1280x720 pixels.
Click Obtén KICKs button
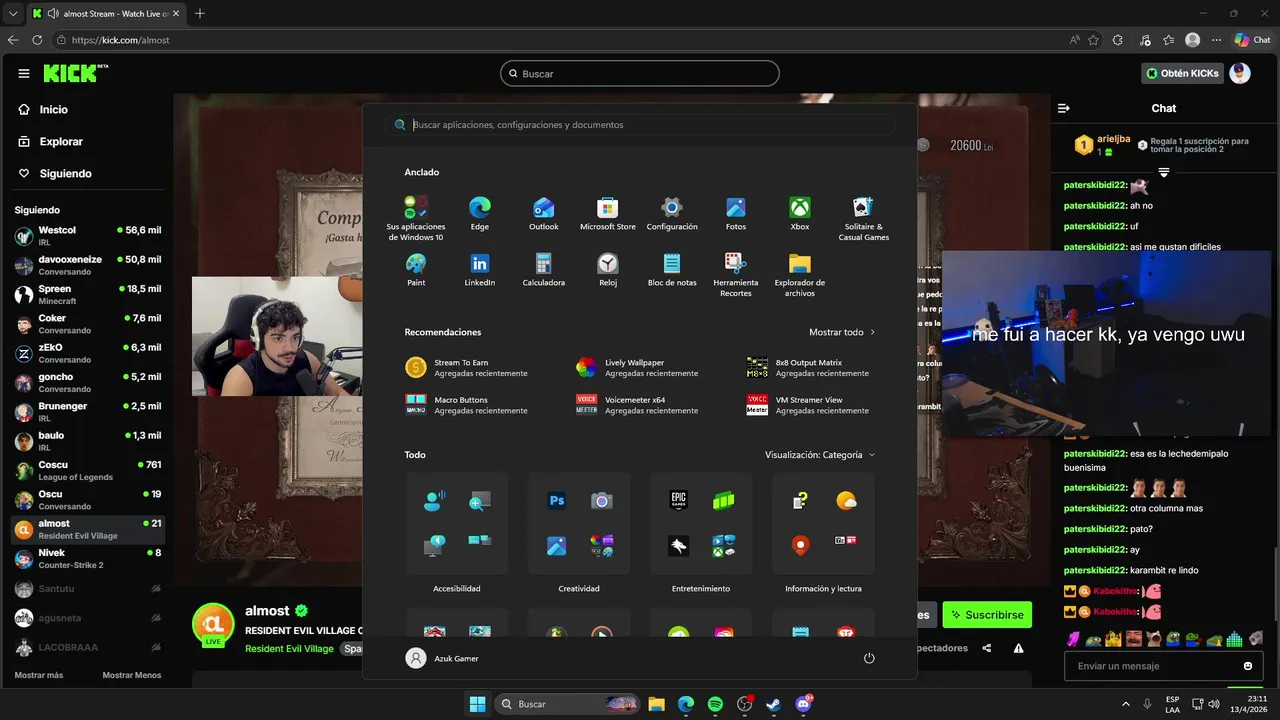click(x=1182, y=73)
